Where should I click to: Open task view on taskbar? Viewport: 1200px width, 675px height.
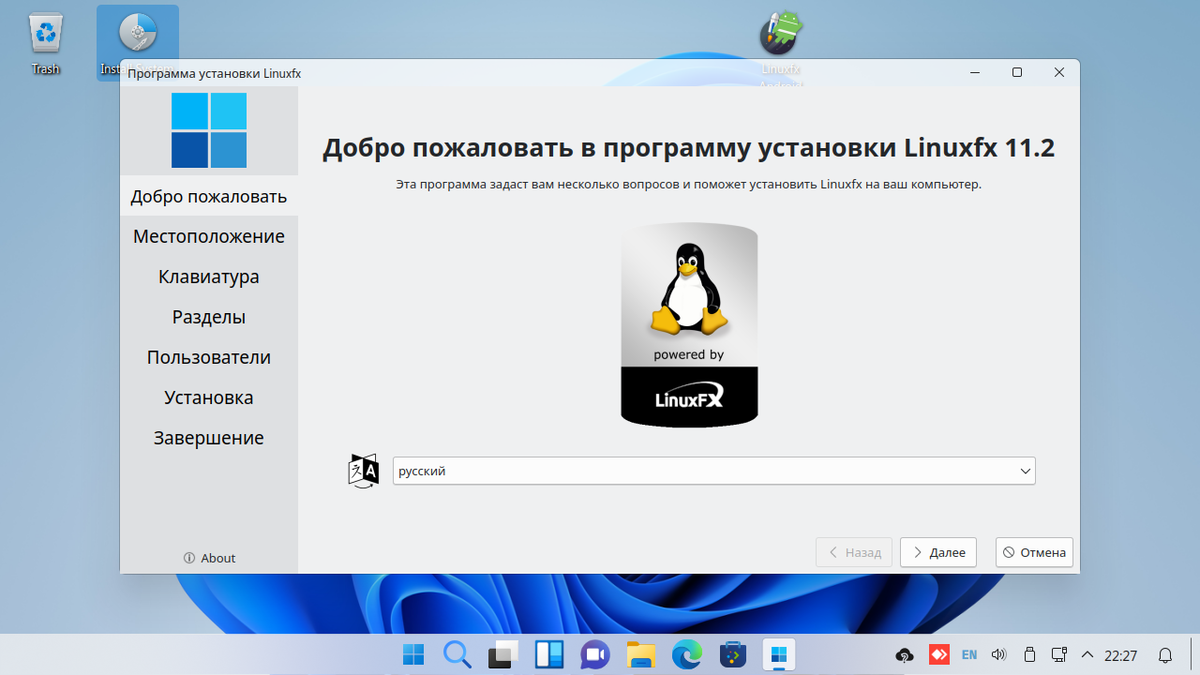coord(501,656)
